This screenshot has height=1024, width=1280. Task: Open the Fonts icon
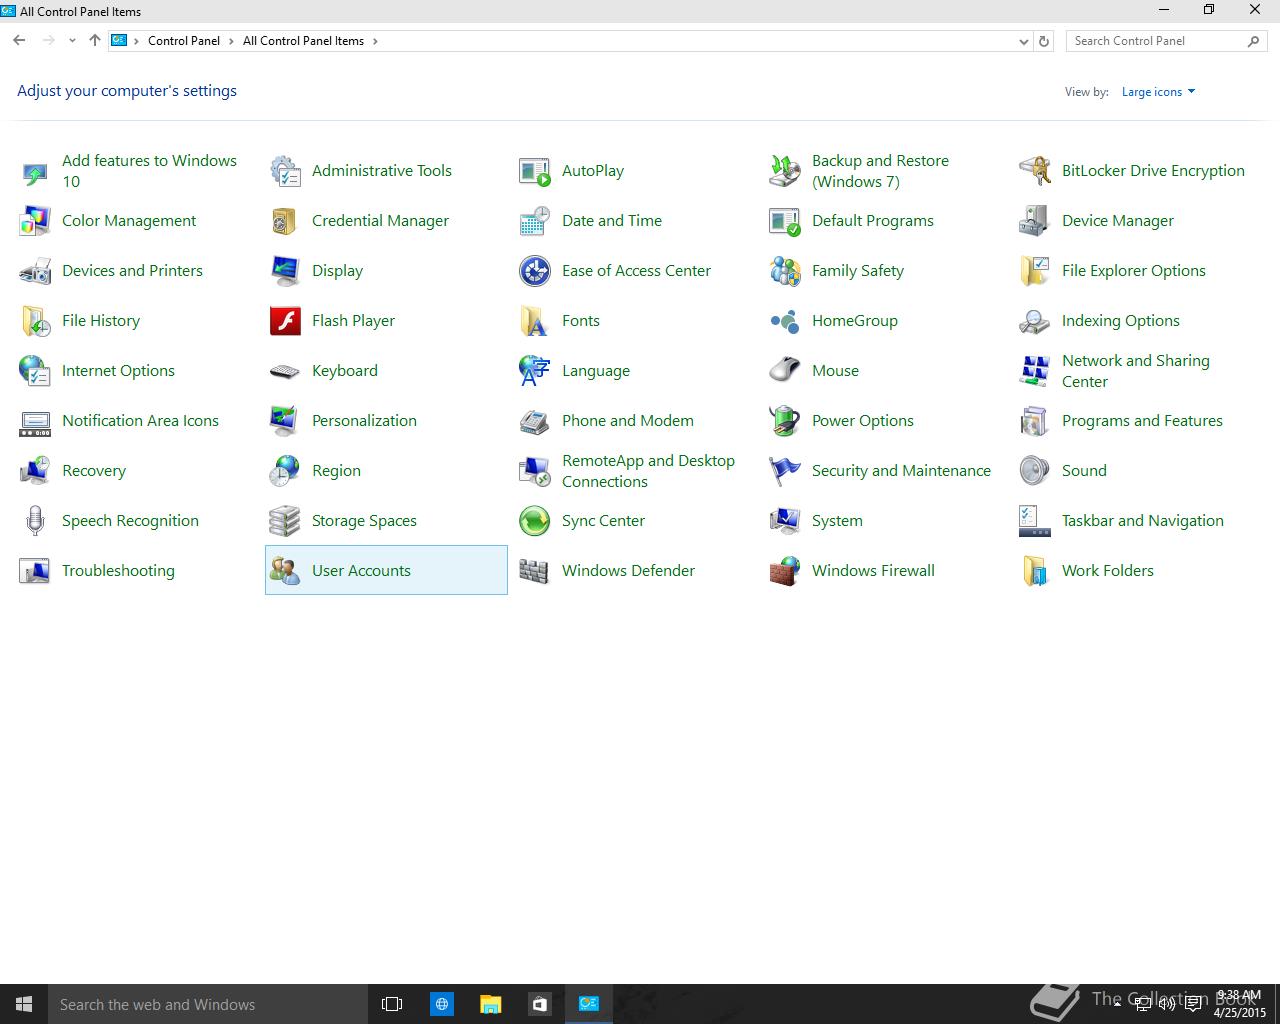pos(535,321)
